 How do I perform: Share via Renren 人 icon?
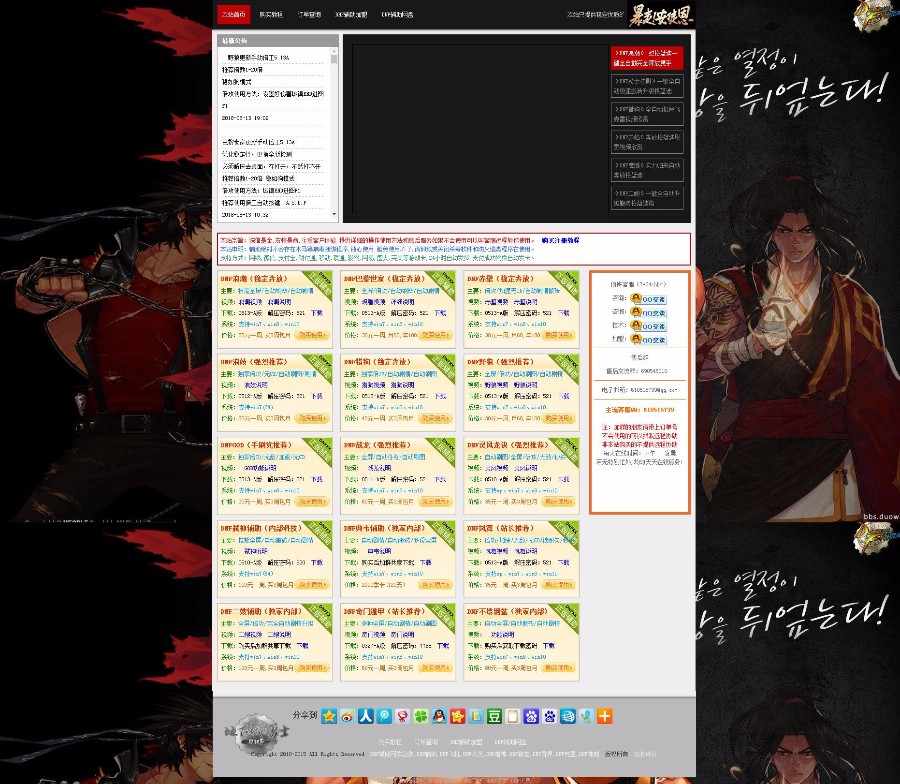366,716
